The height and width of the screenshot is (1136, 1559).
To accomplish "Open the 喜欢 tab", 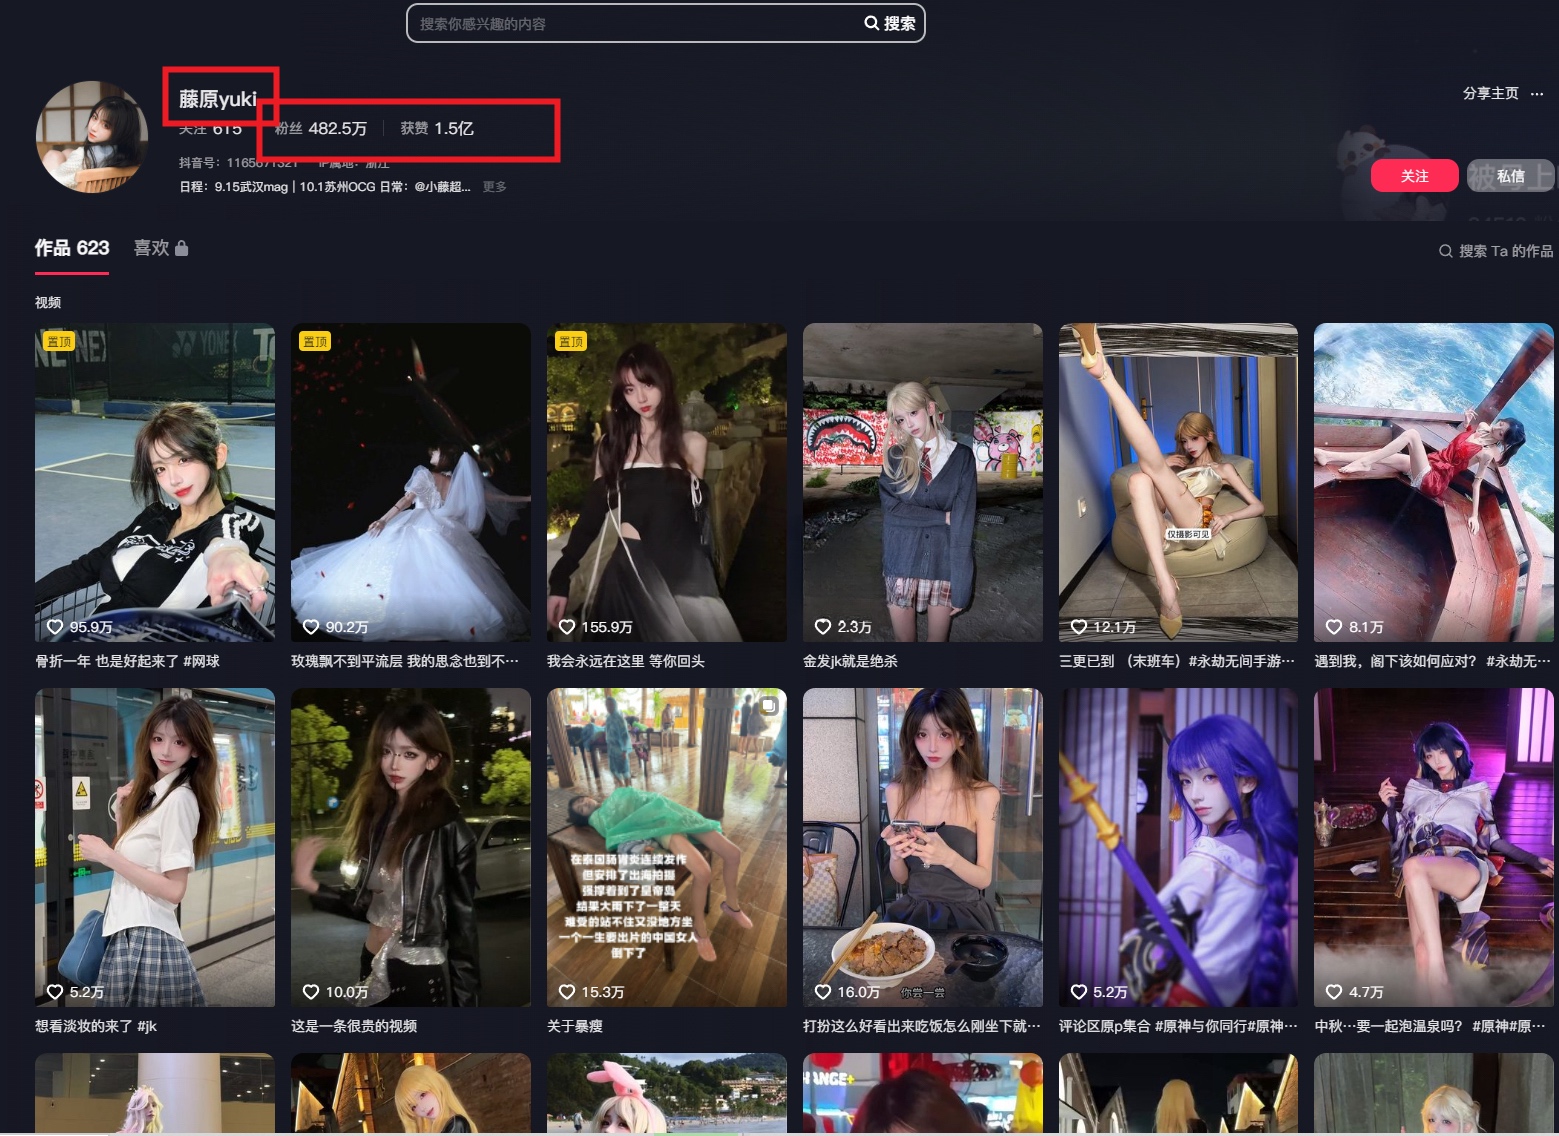I will 152,248.
